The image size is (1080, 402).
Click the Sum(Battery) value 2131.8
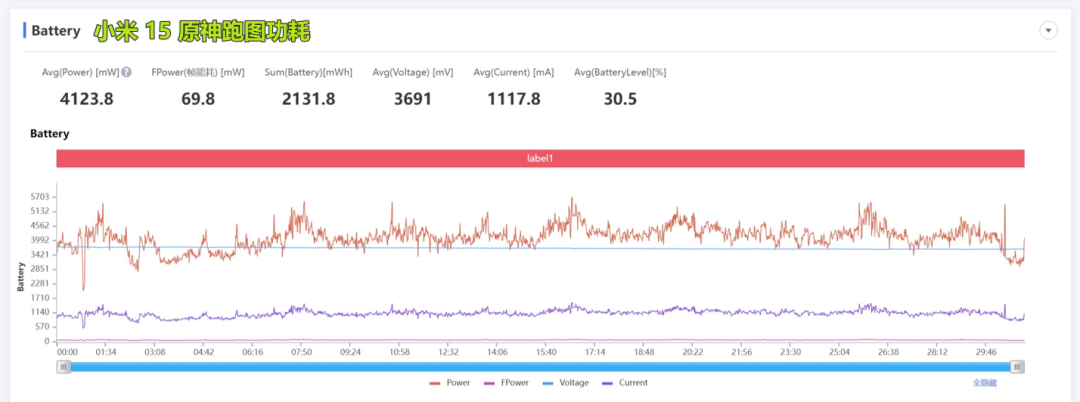pos(309,99)
